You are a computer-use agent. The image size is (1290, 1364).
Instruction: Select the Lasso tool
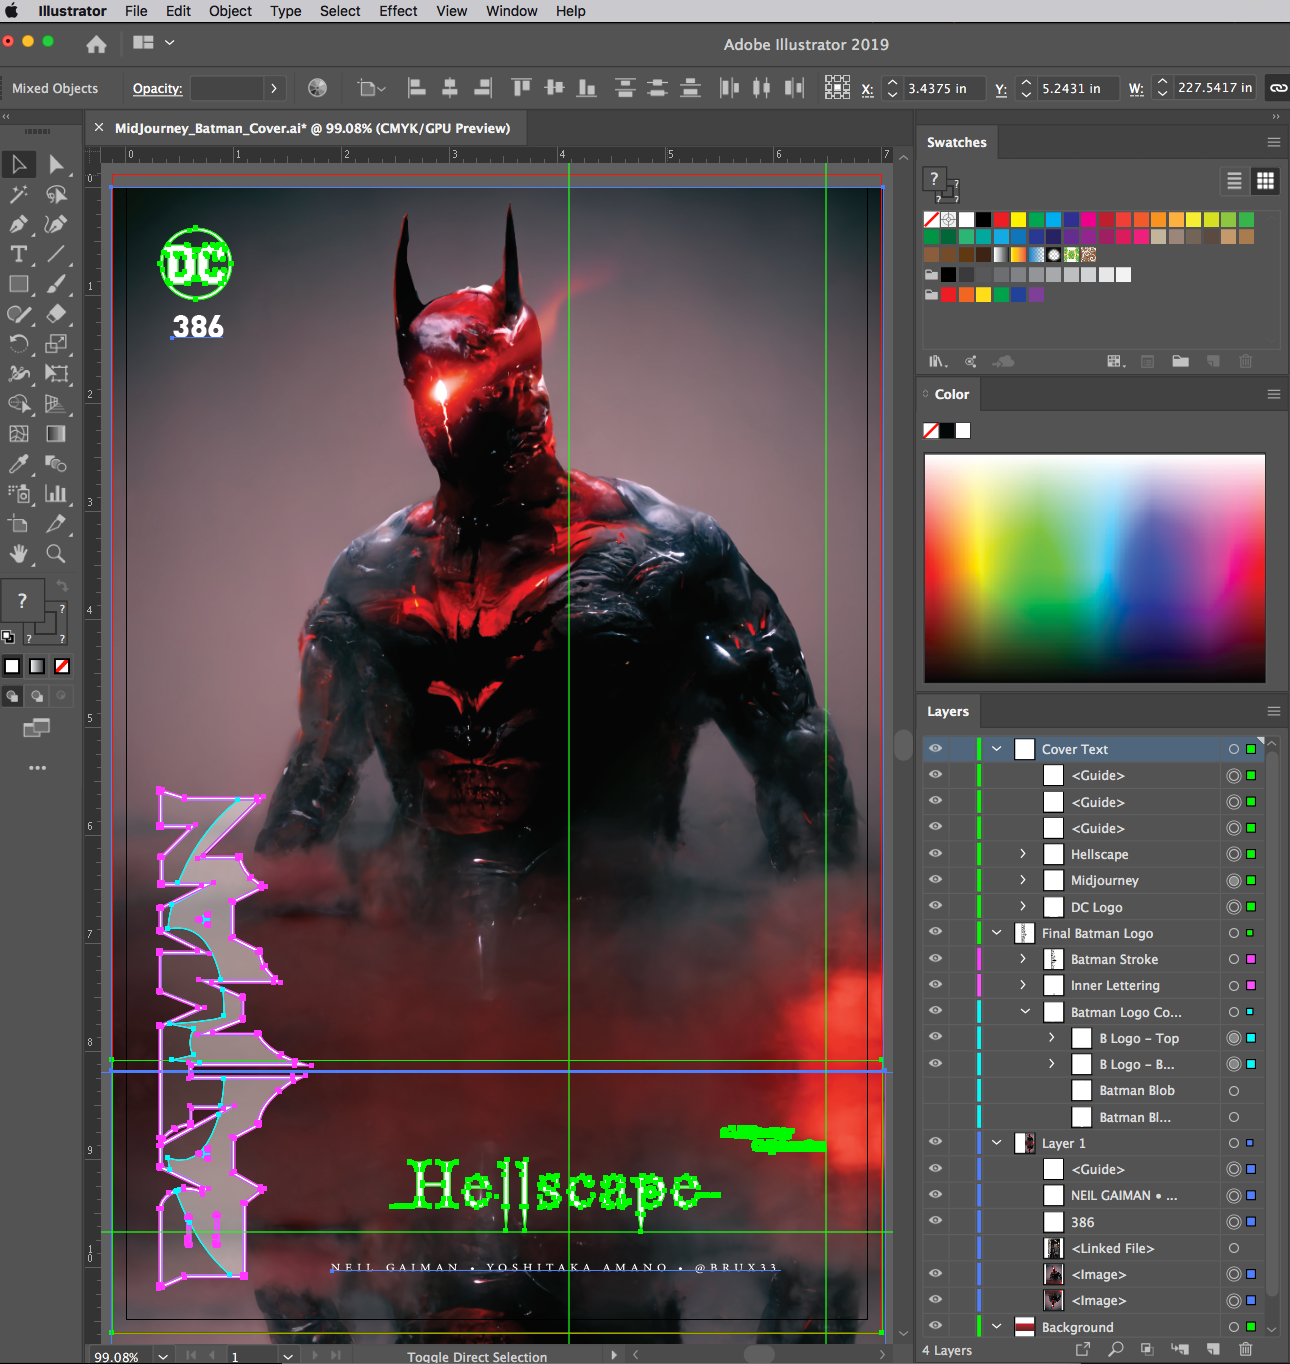pos(56,194)
